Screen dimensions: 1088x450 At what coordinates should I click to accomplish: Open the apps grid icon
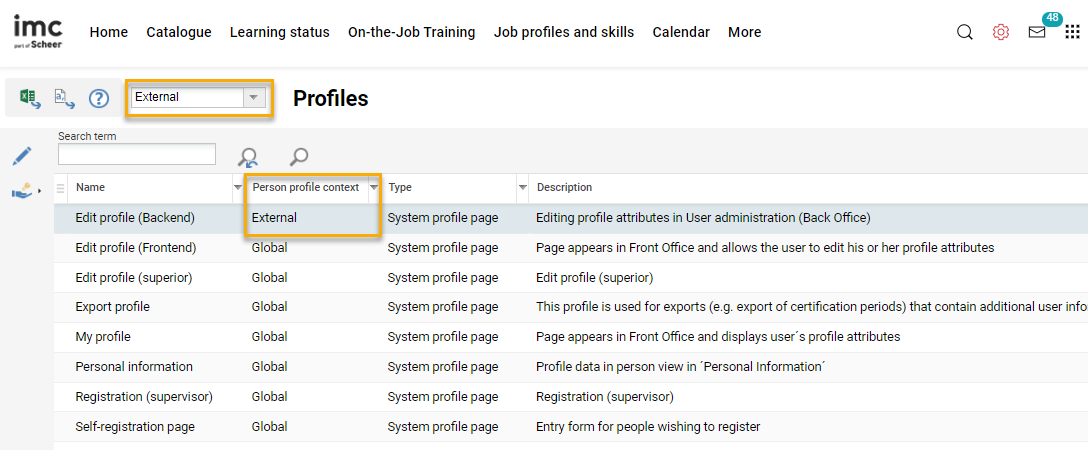pos(1072,32)
